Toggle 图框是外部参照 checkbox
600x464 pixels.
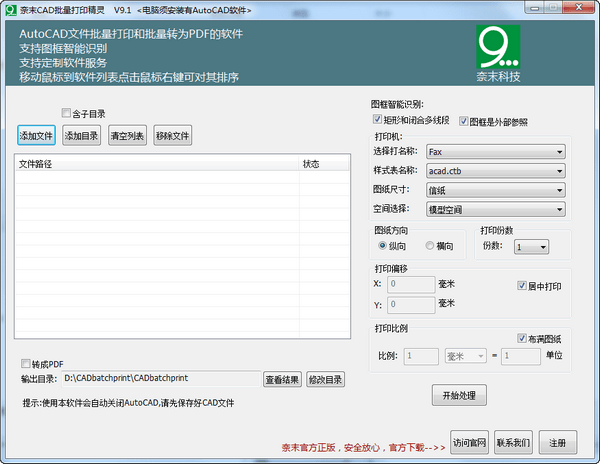pyautogui.click(x=465, y=121)
